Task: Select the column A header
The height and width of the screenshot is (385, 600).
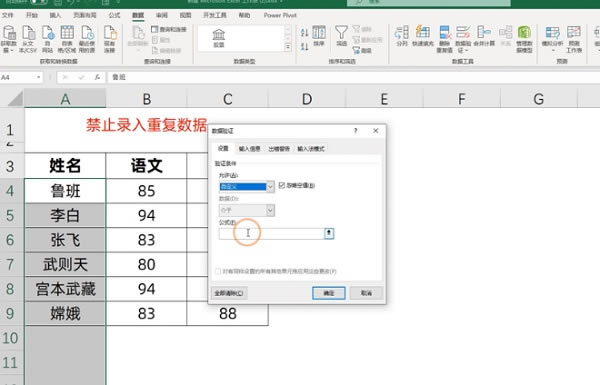Action: (x=65, y=99)
